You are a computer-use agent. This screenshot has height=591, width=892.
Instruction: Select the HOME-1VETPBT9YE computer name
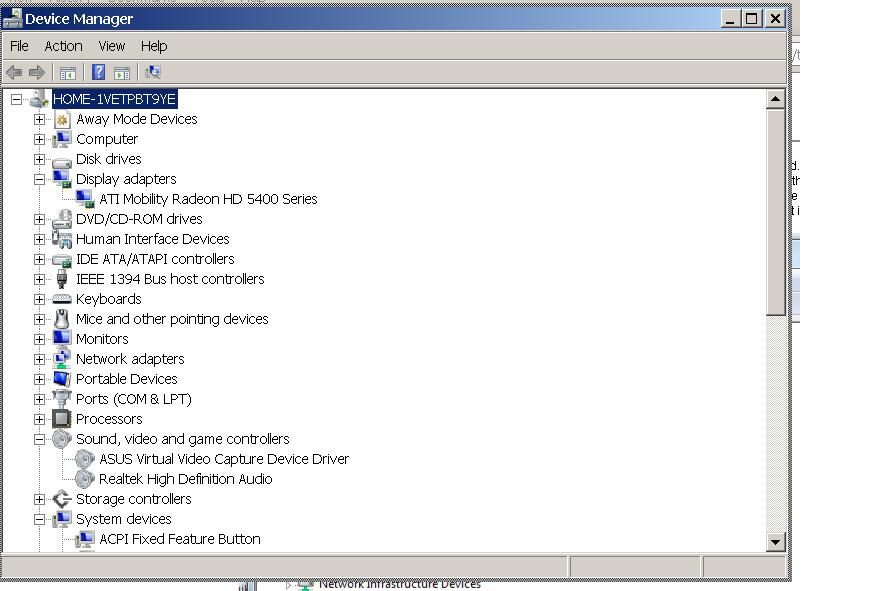(114, 99)
